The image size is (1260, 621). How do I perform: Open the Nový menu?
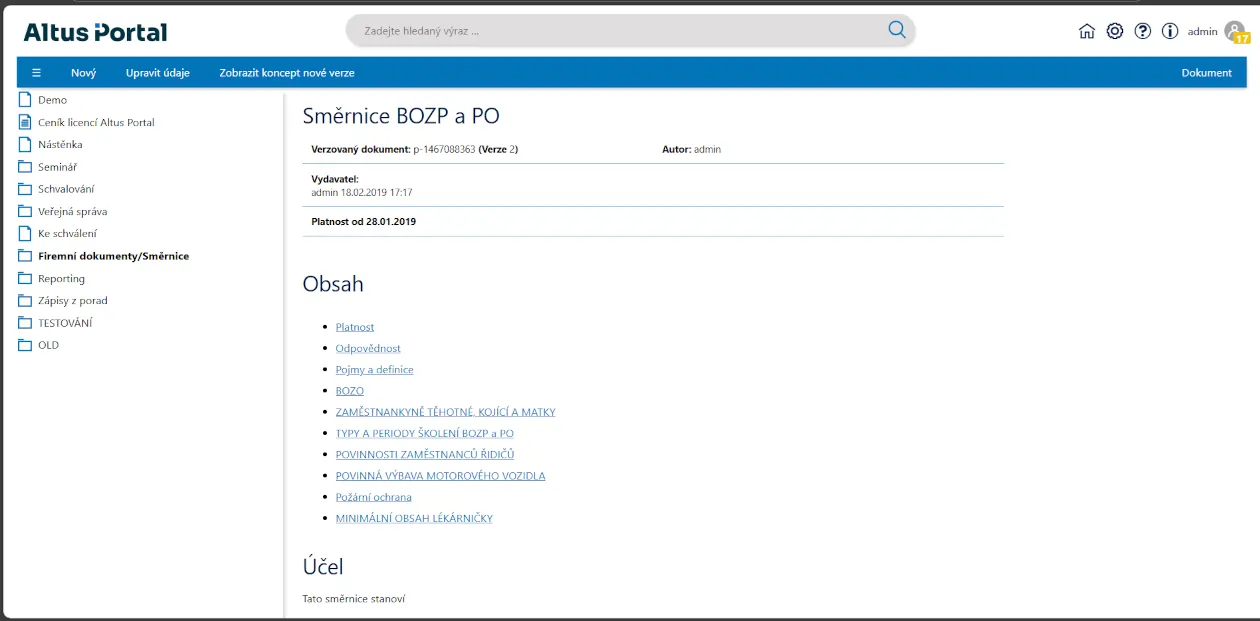coord(83,73)
